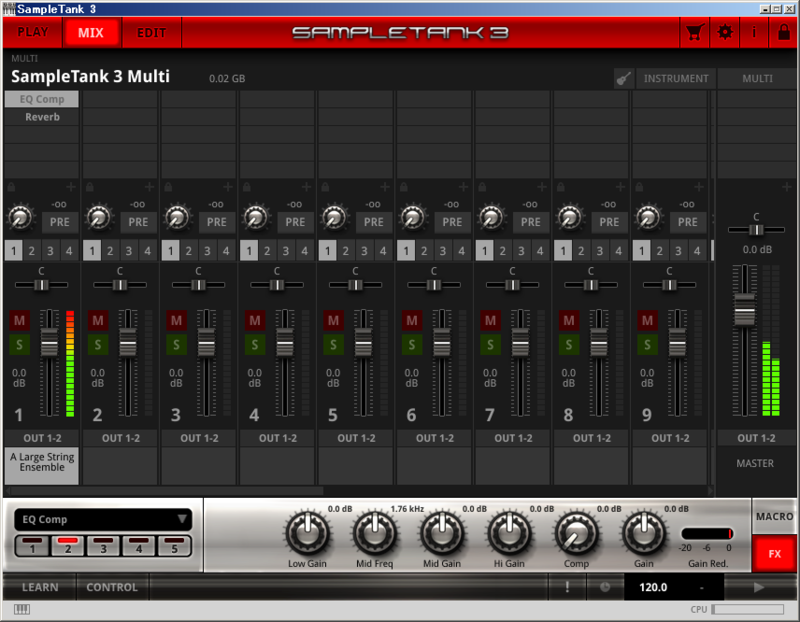Click the guitar icon beside INSTRUMENT
The image size is (800, 622).
coord(623,79)
